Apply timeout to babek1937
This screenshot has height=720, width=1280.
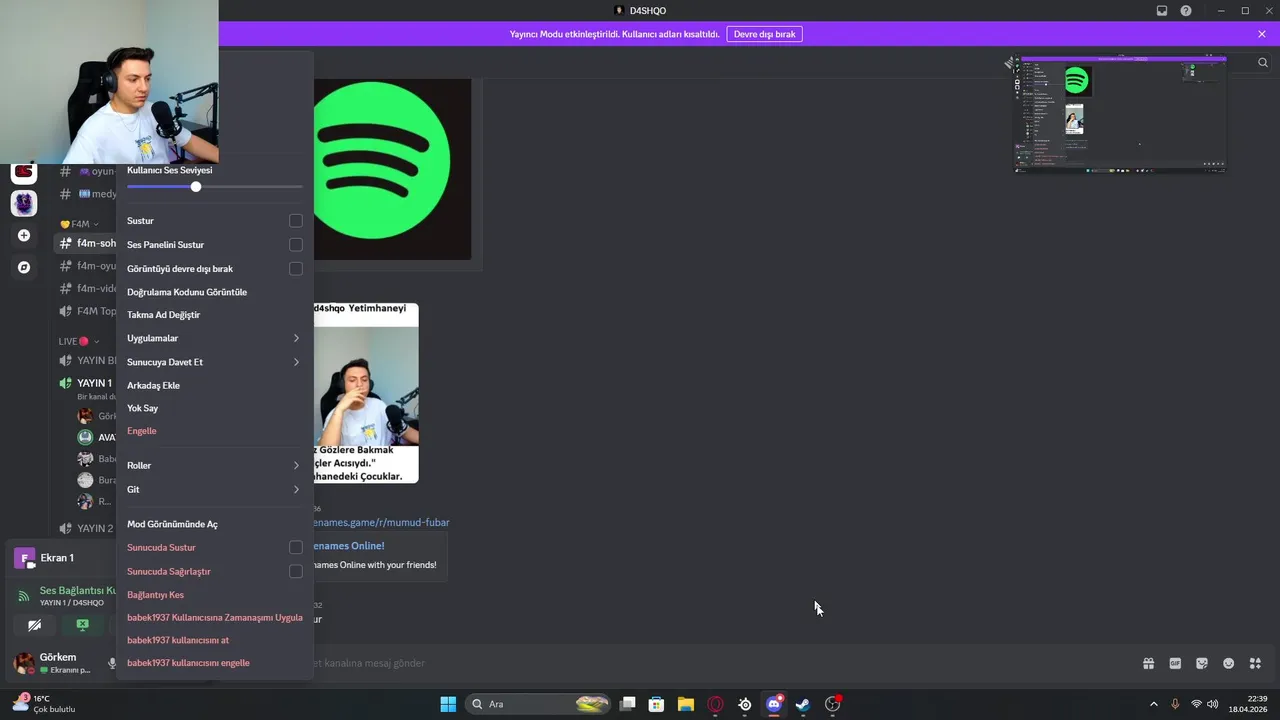tap(213, 617)
